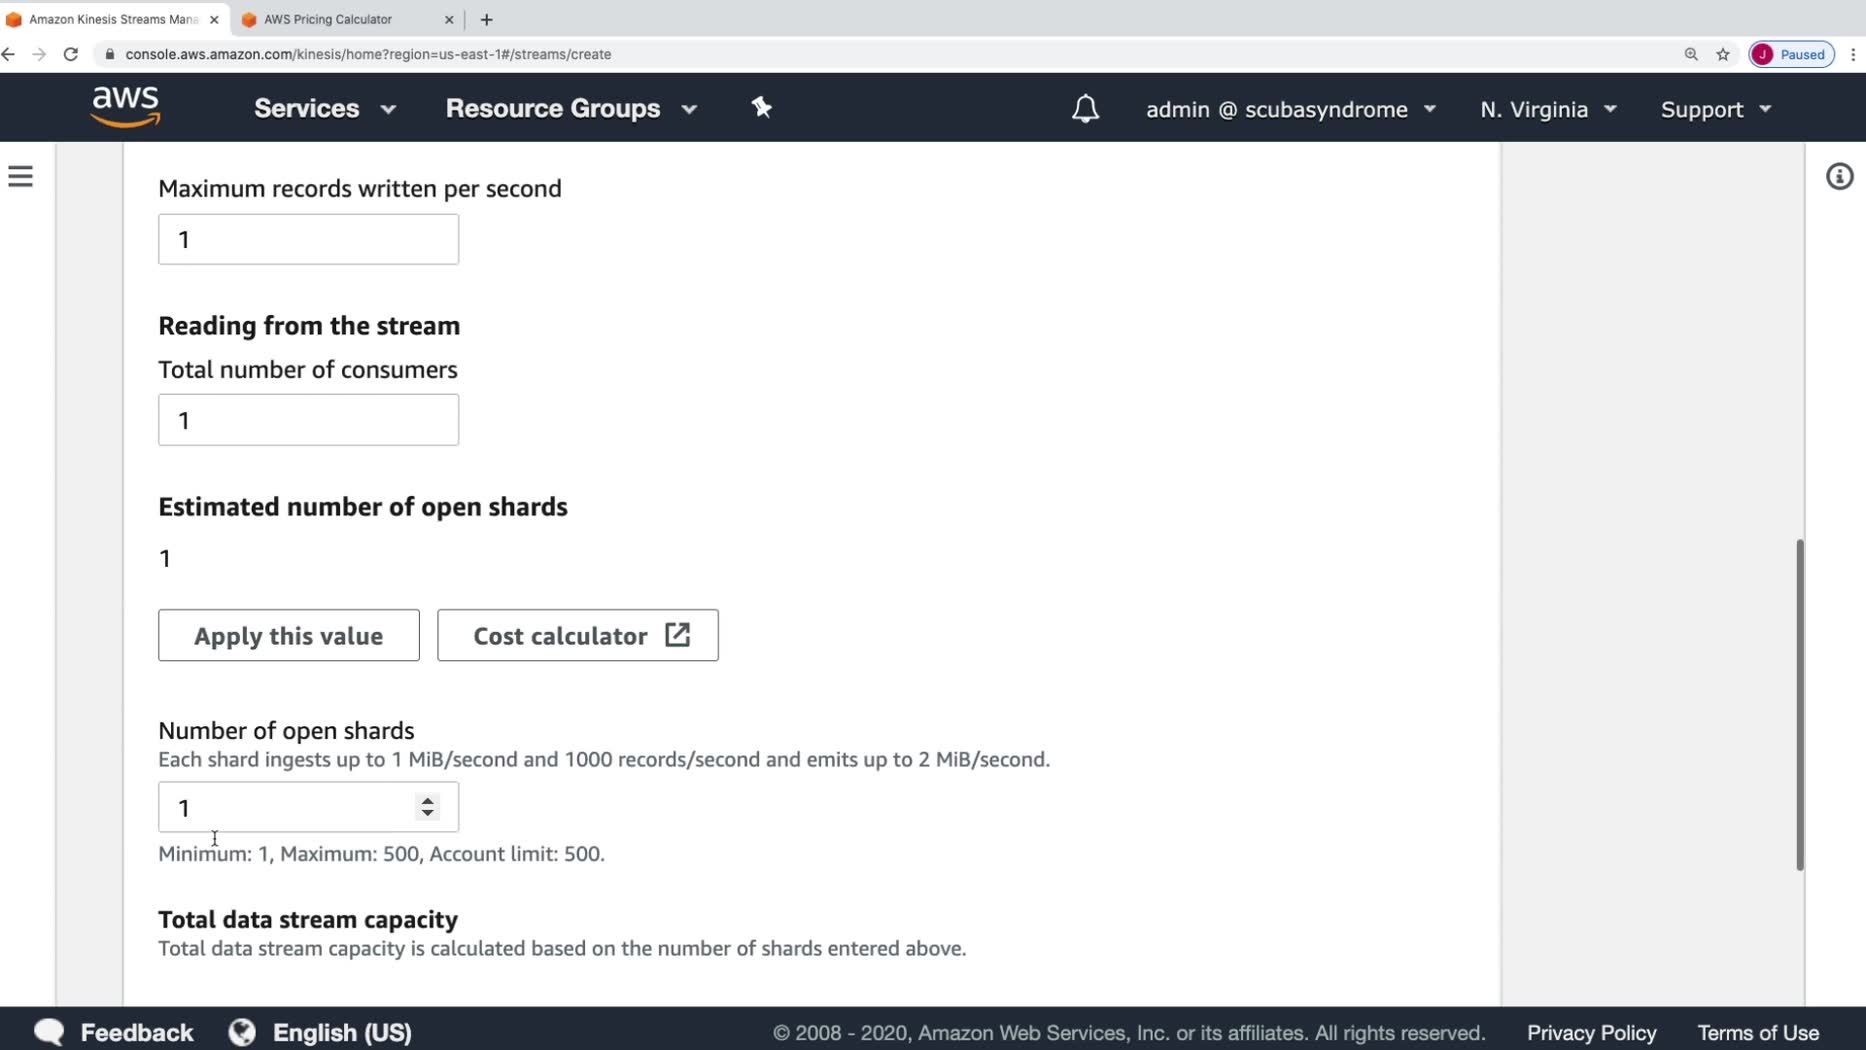
Task: Expand the Services dropdown
Action: click(x=324, y=109)
